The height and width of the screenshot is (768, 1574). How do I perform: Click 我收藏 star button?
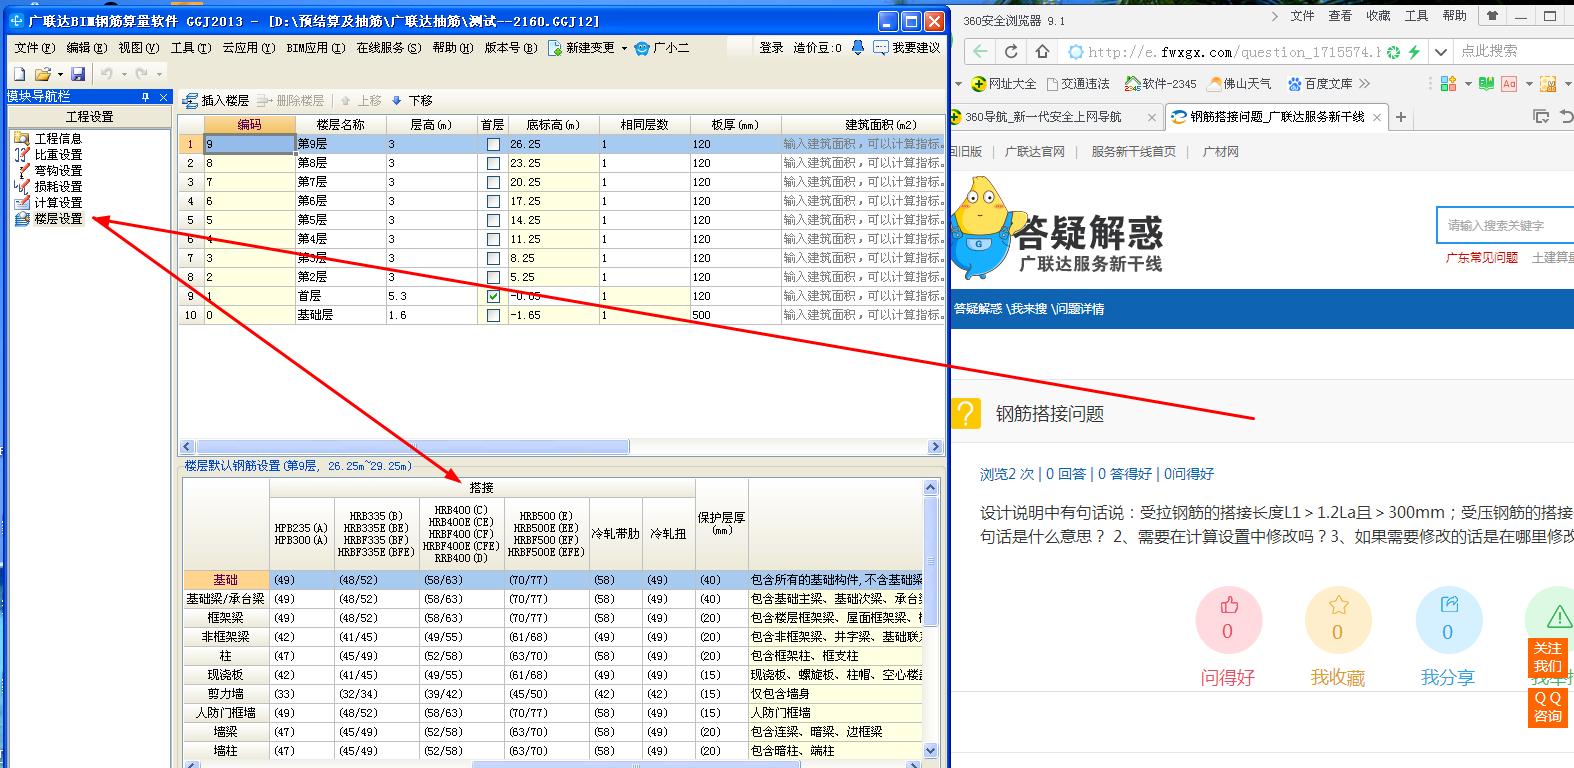(x=1337, y=620)
